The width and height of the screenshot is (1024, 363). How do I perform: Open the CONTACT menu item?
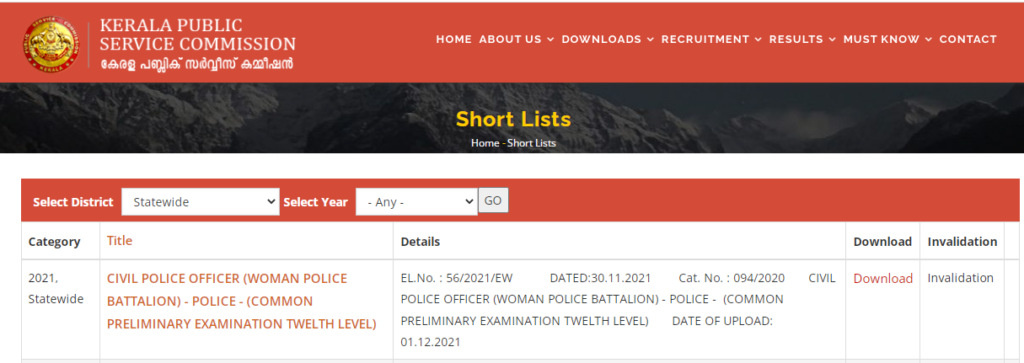click(968, 39)
